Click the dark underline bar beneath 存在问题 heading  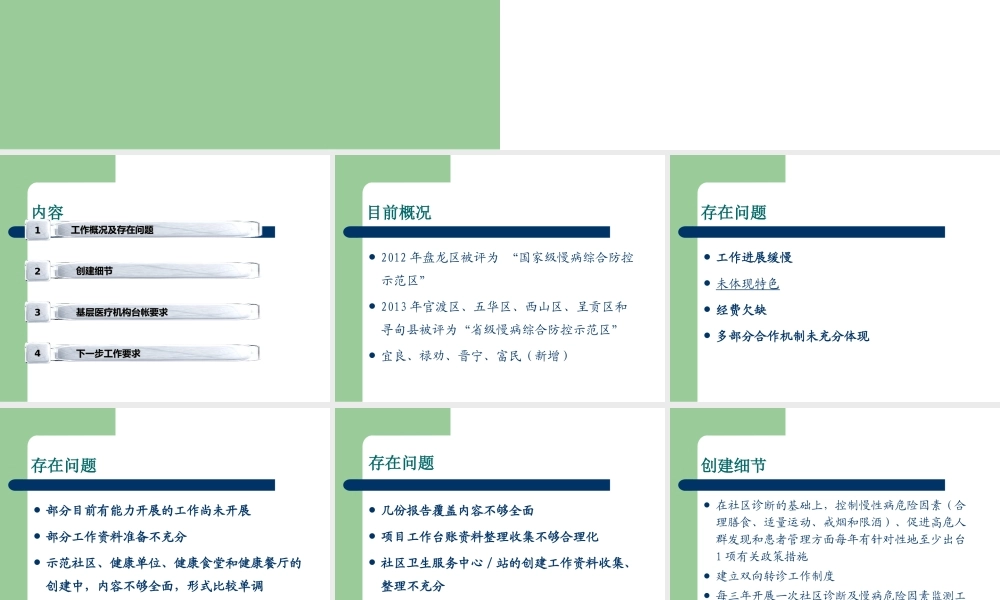811,231
